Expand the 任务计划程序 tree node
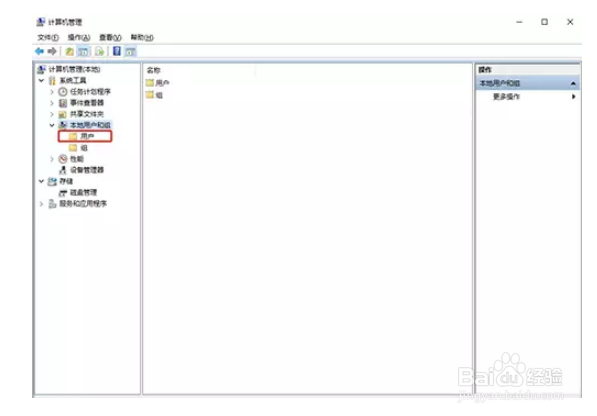The width and height of the screenshot is (597, 416). [x=52, y=92]
